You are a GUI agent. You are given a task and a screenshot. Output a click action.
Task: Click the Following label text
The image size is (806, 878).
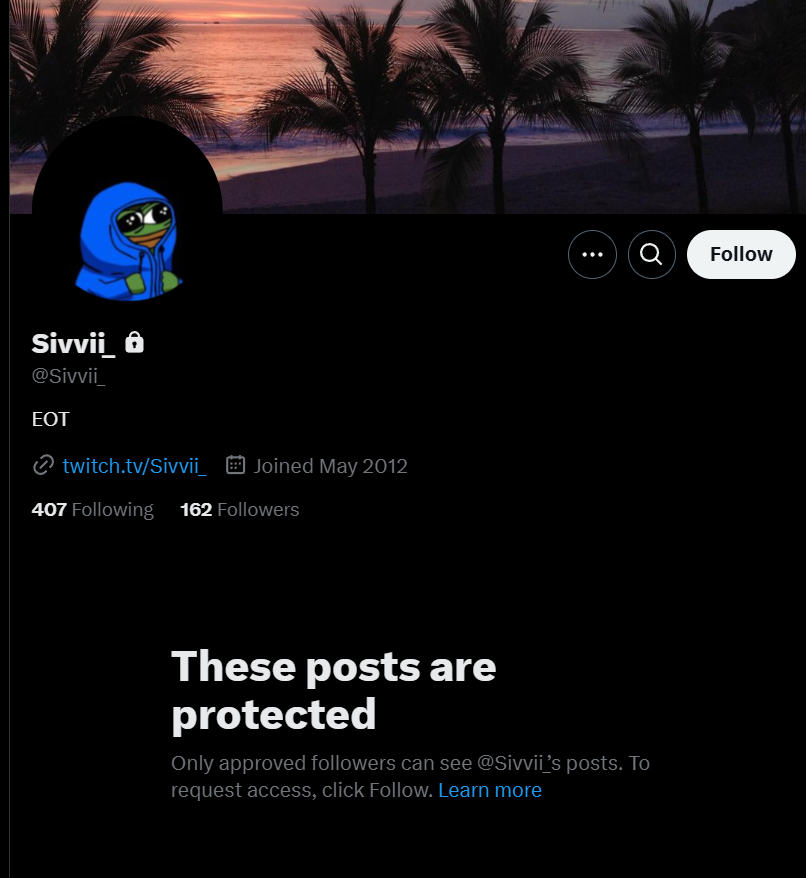[x=113, y=510]
